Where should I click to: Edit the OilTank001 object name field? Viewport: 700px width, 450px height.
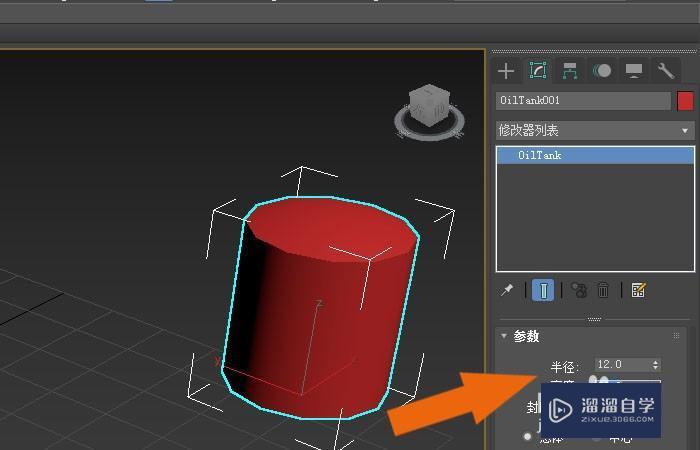(x=583, y=101)
